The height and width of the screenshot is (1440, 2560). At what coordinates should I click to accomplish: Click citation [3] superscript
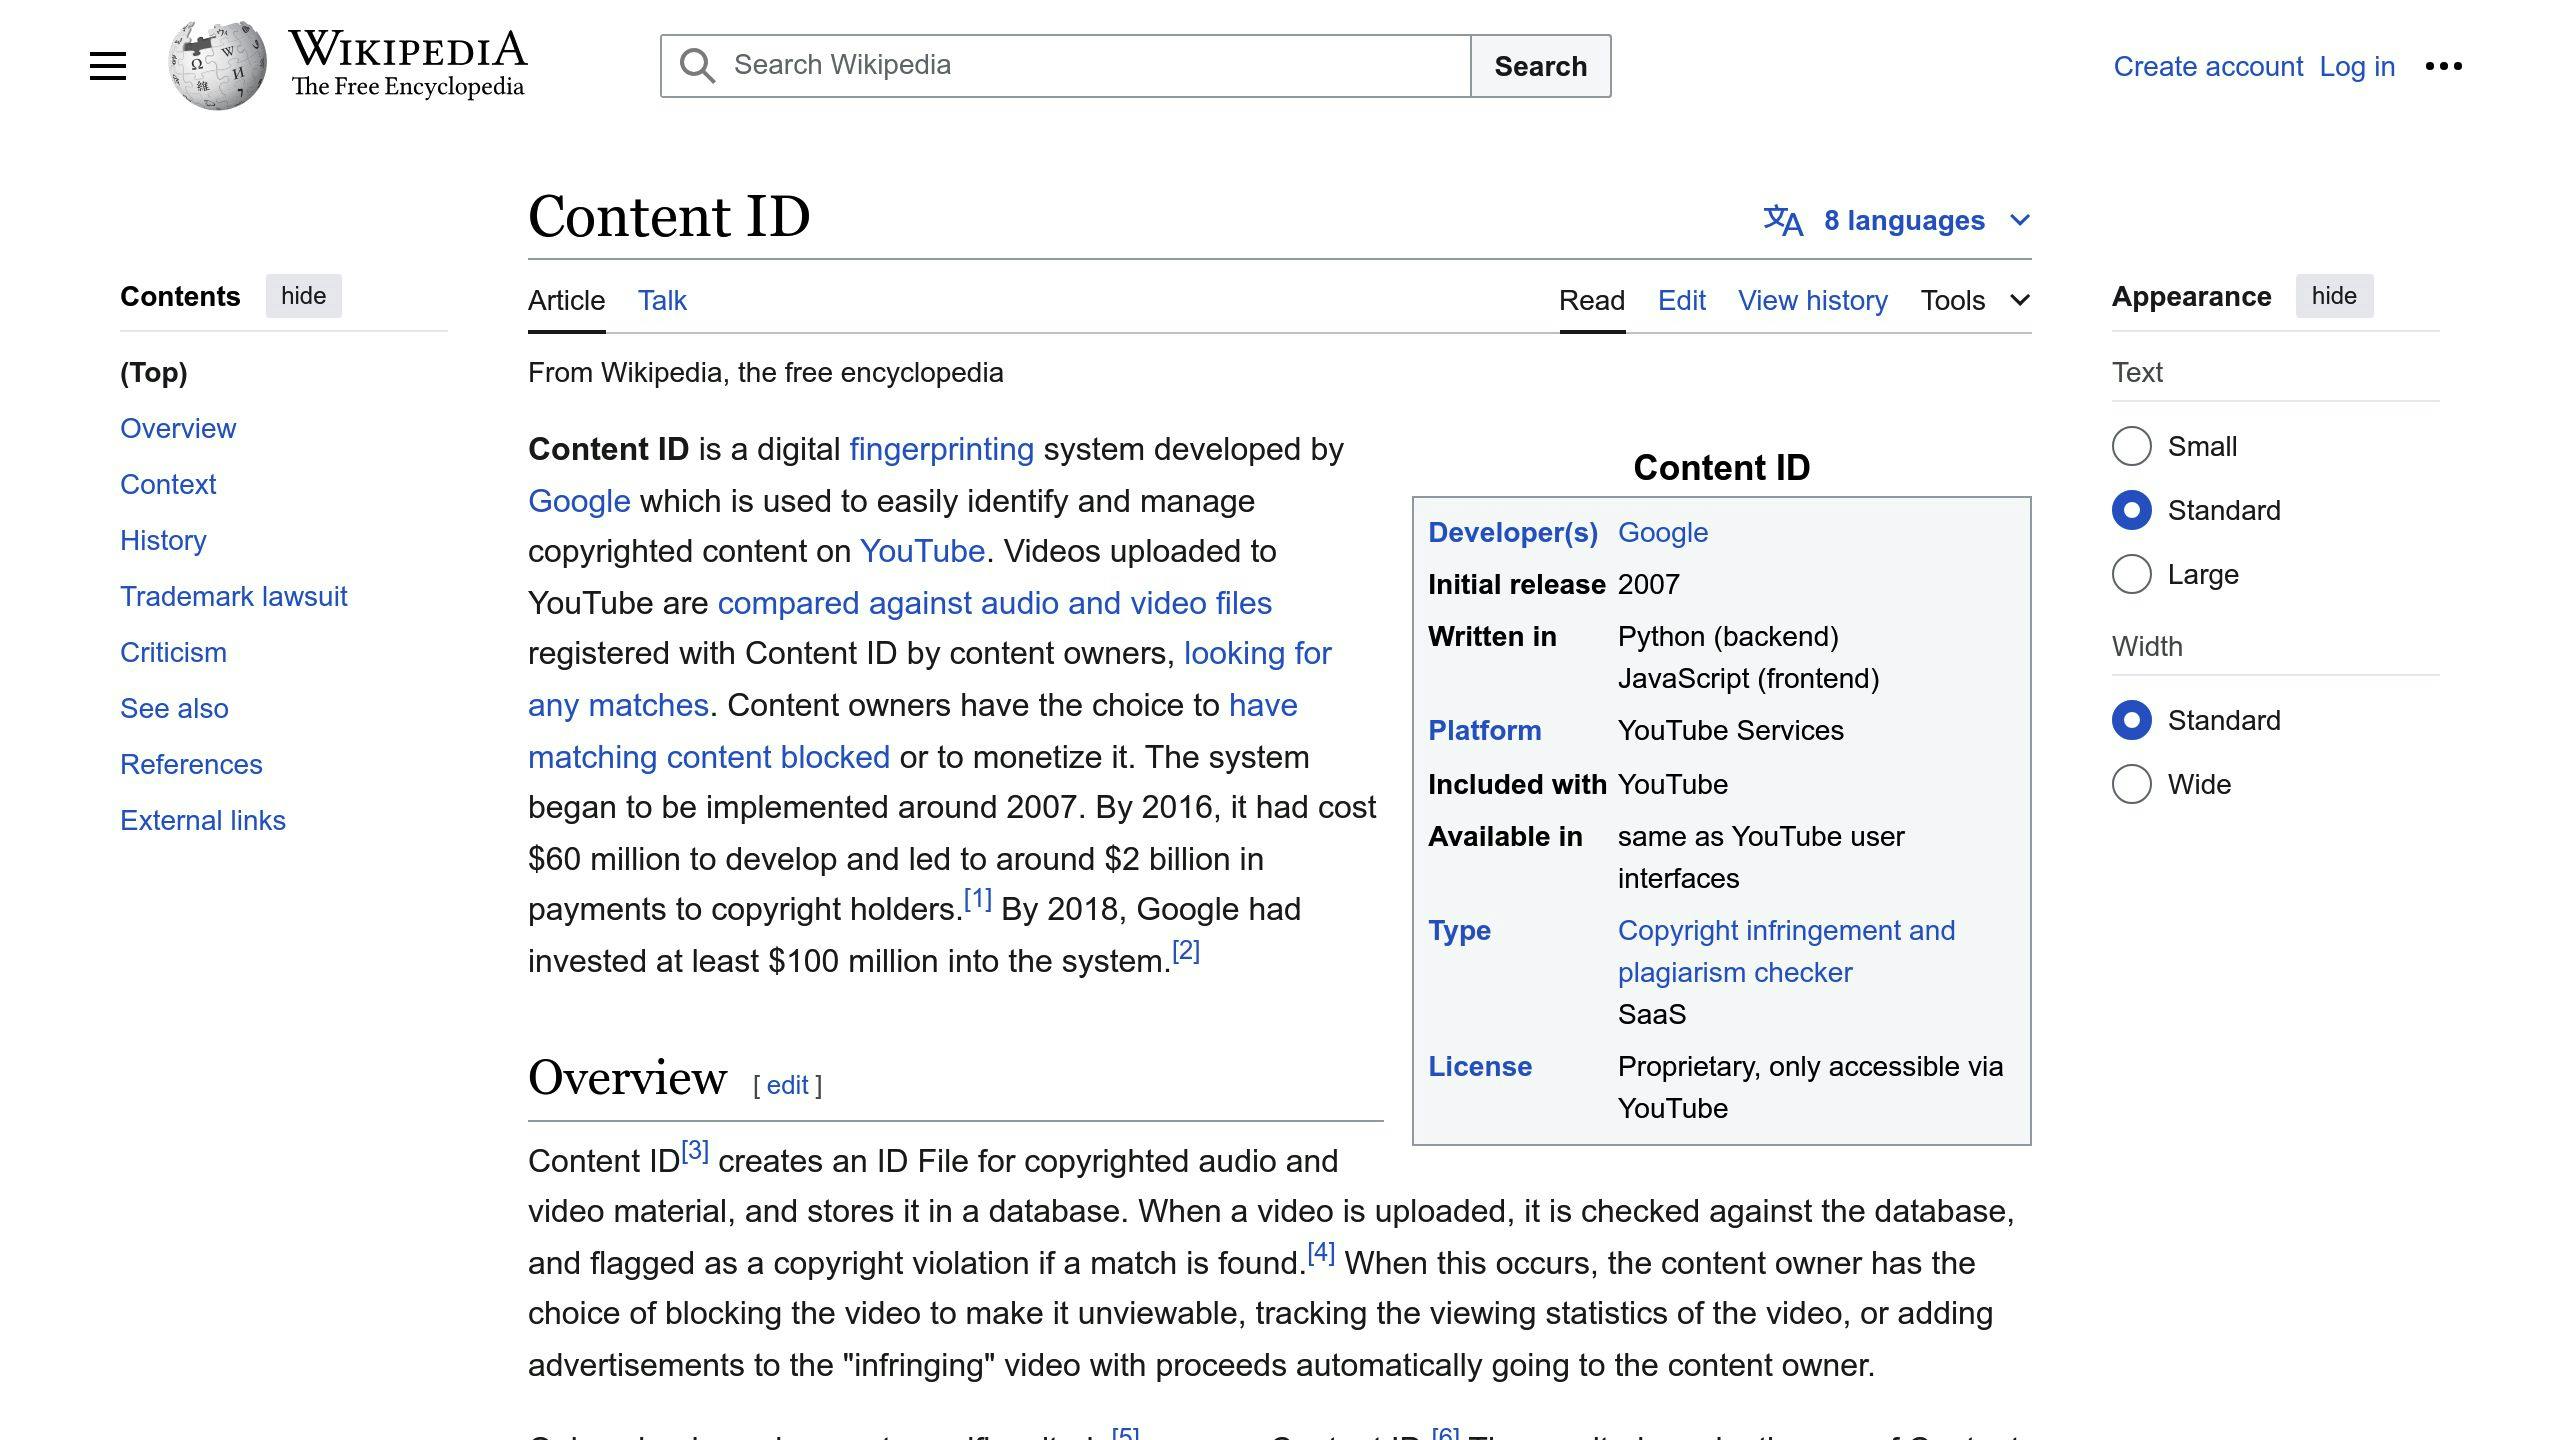pyautogui.click(x=694, y=1150)
